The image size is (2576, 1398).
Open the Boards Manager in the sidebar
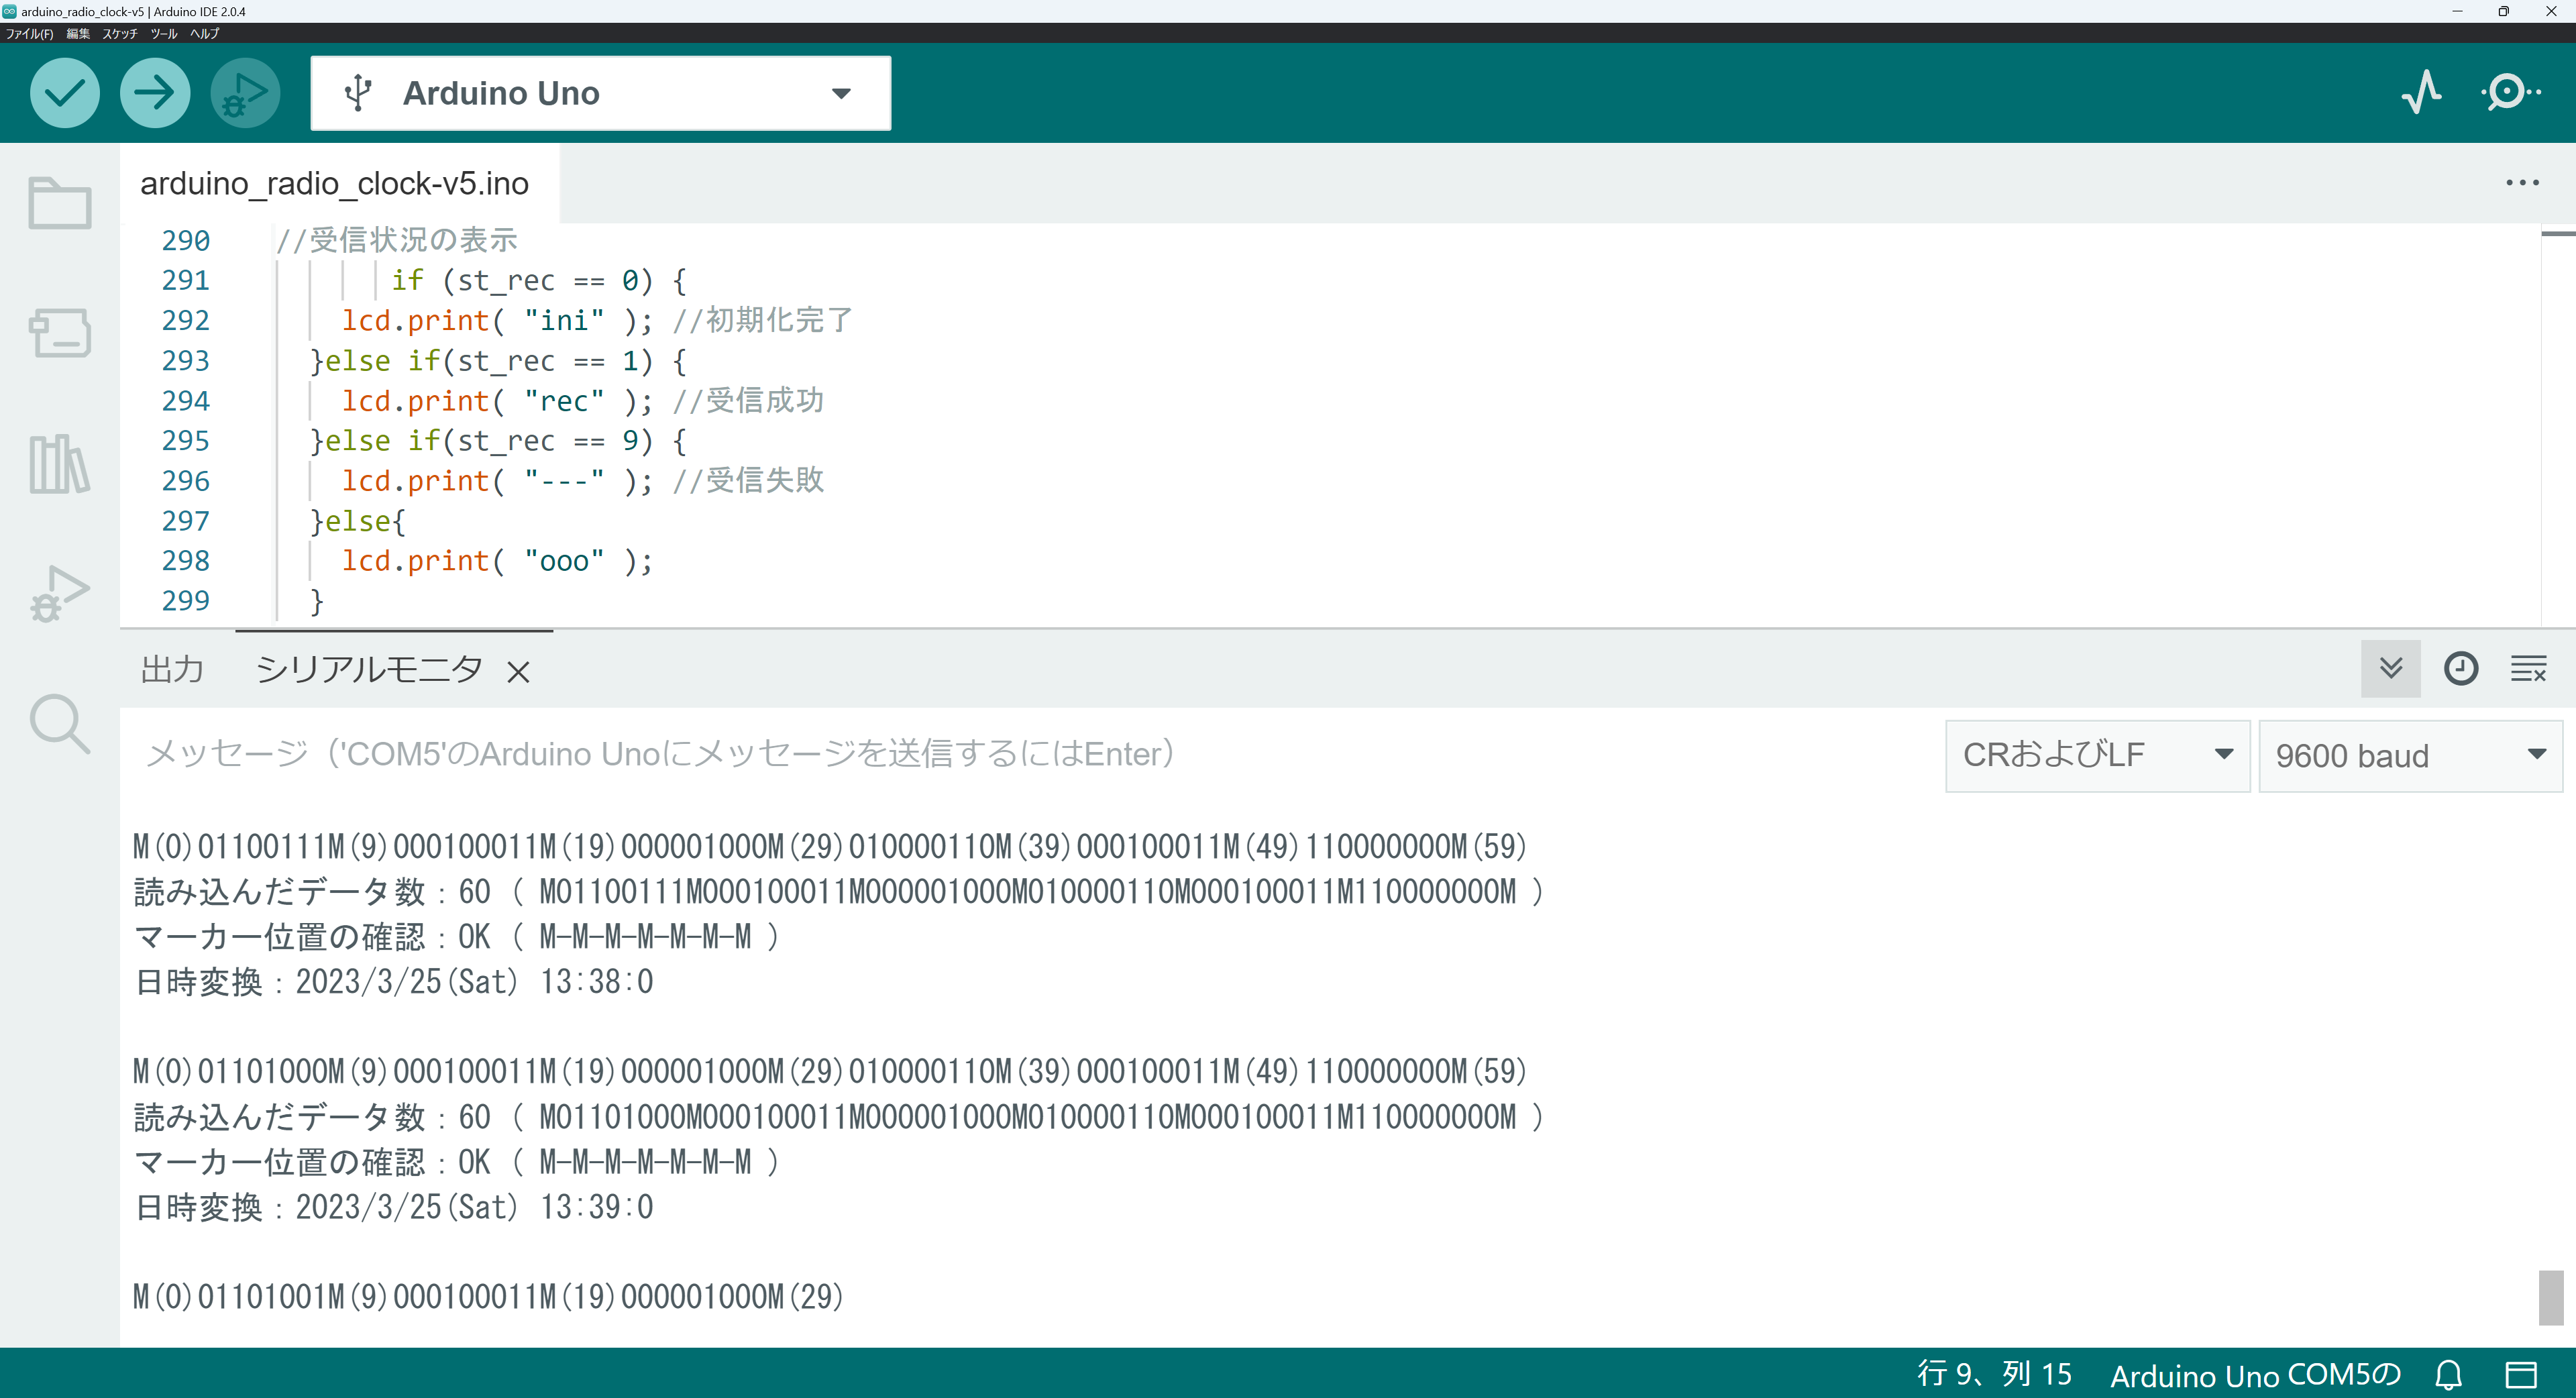coord(59,333)
